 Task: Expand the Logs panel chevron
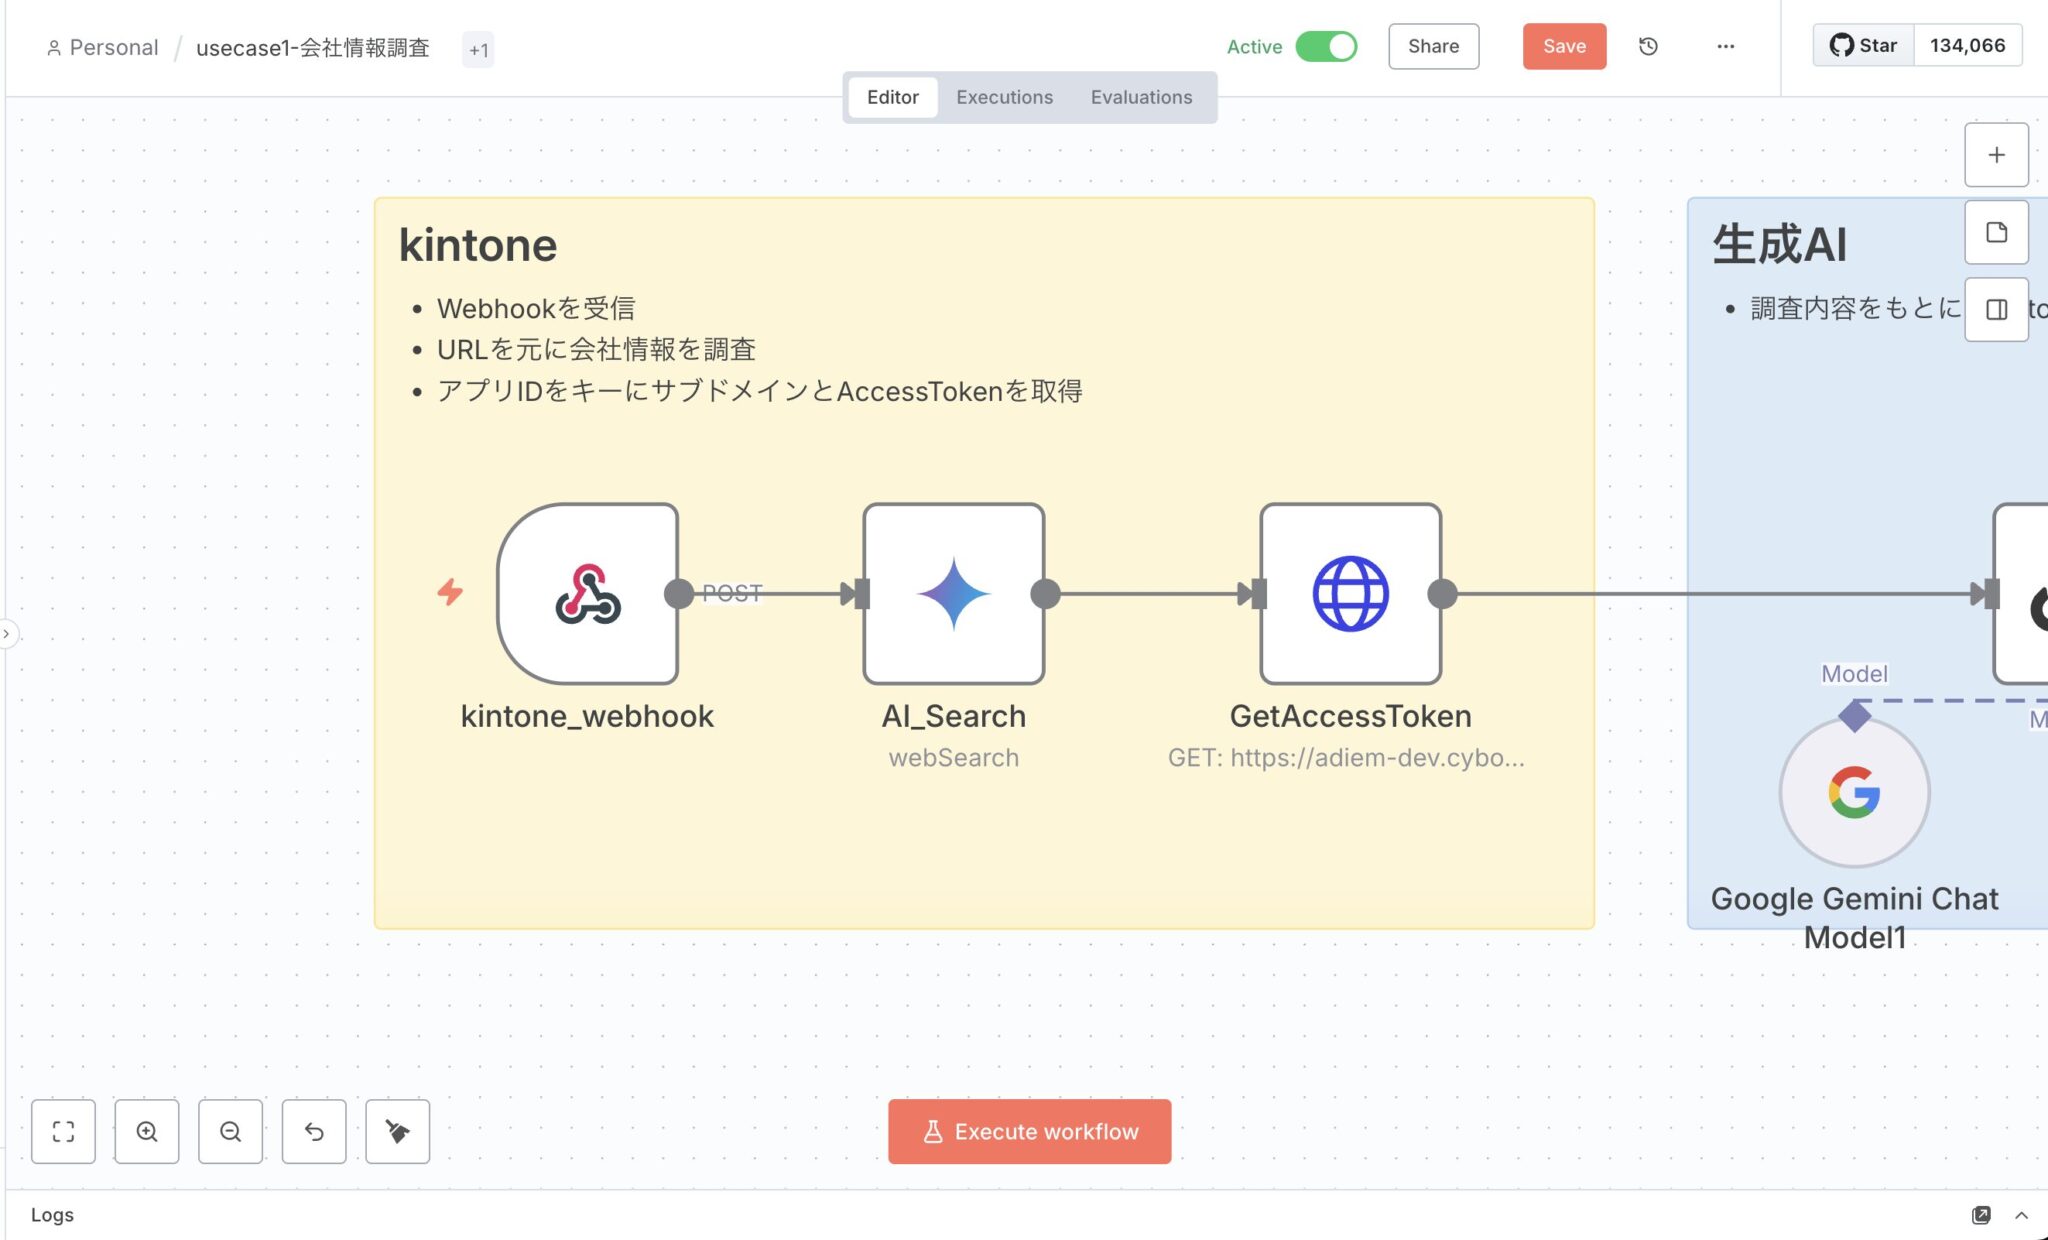point(2021,1215)
